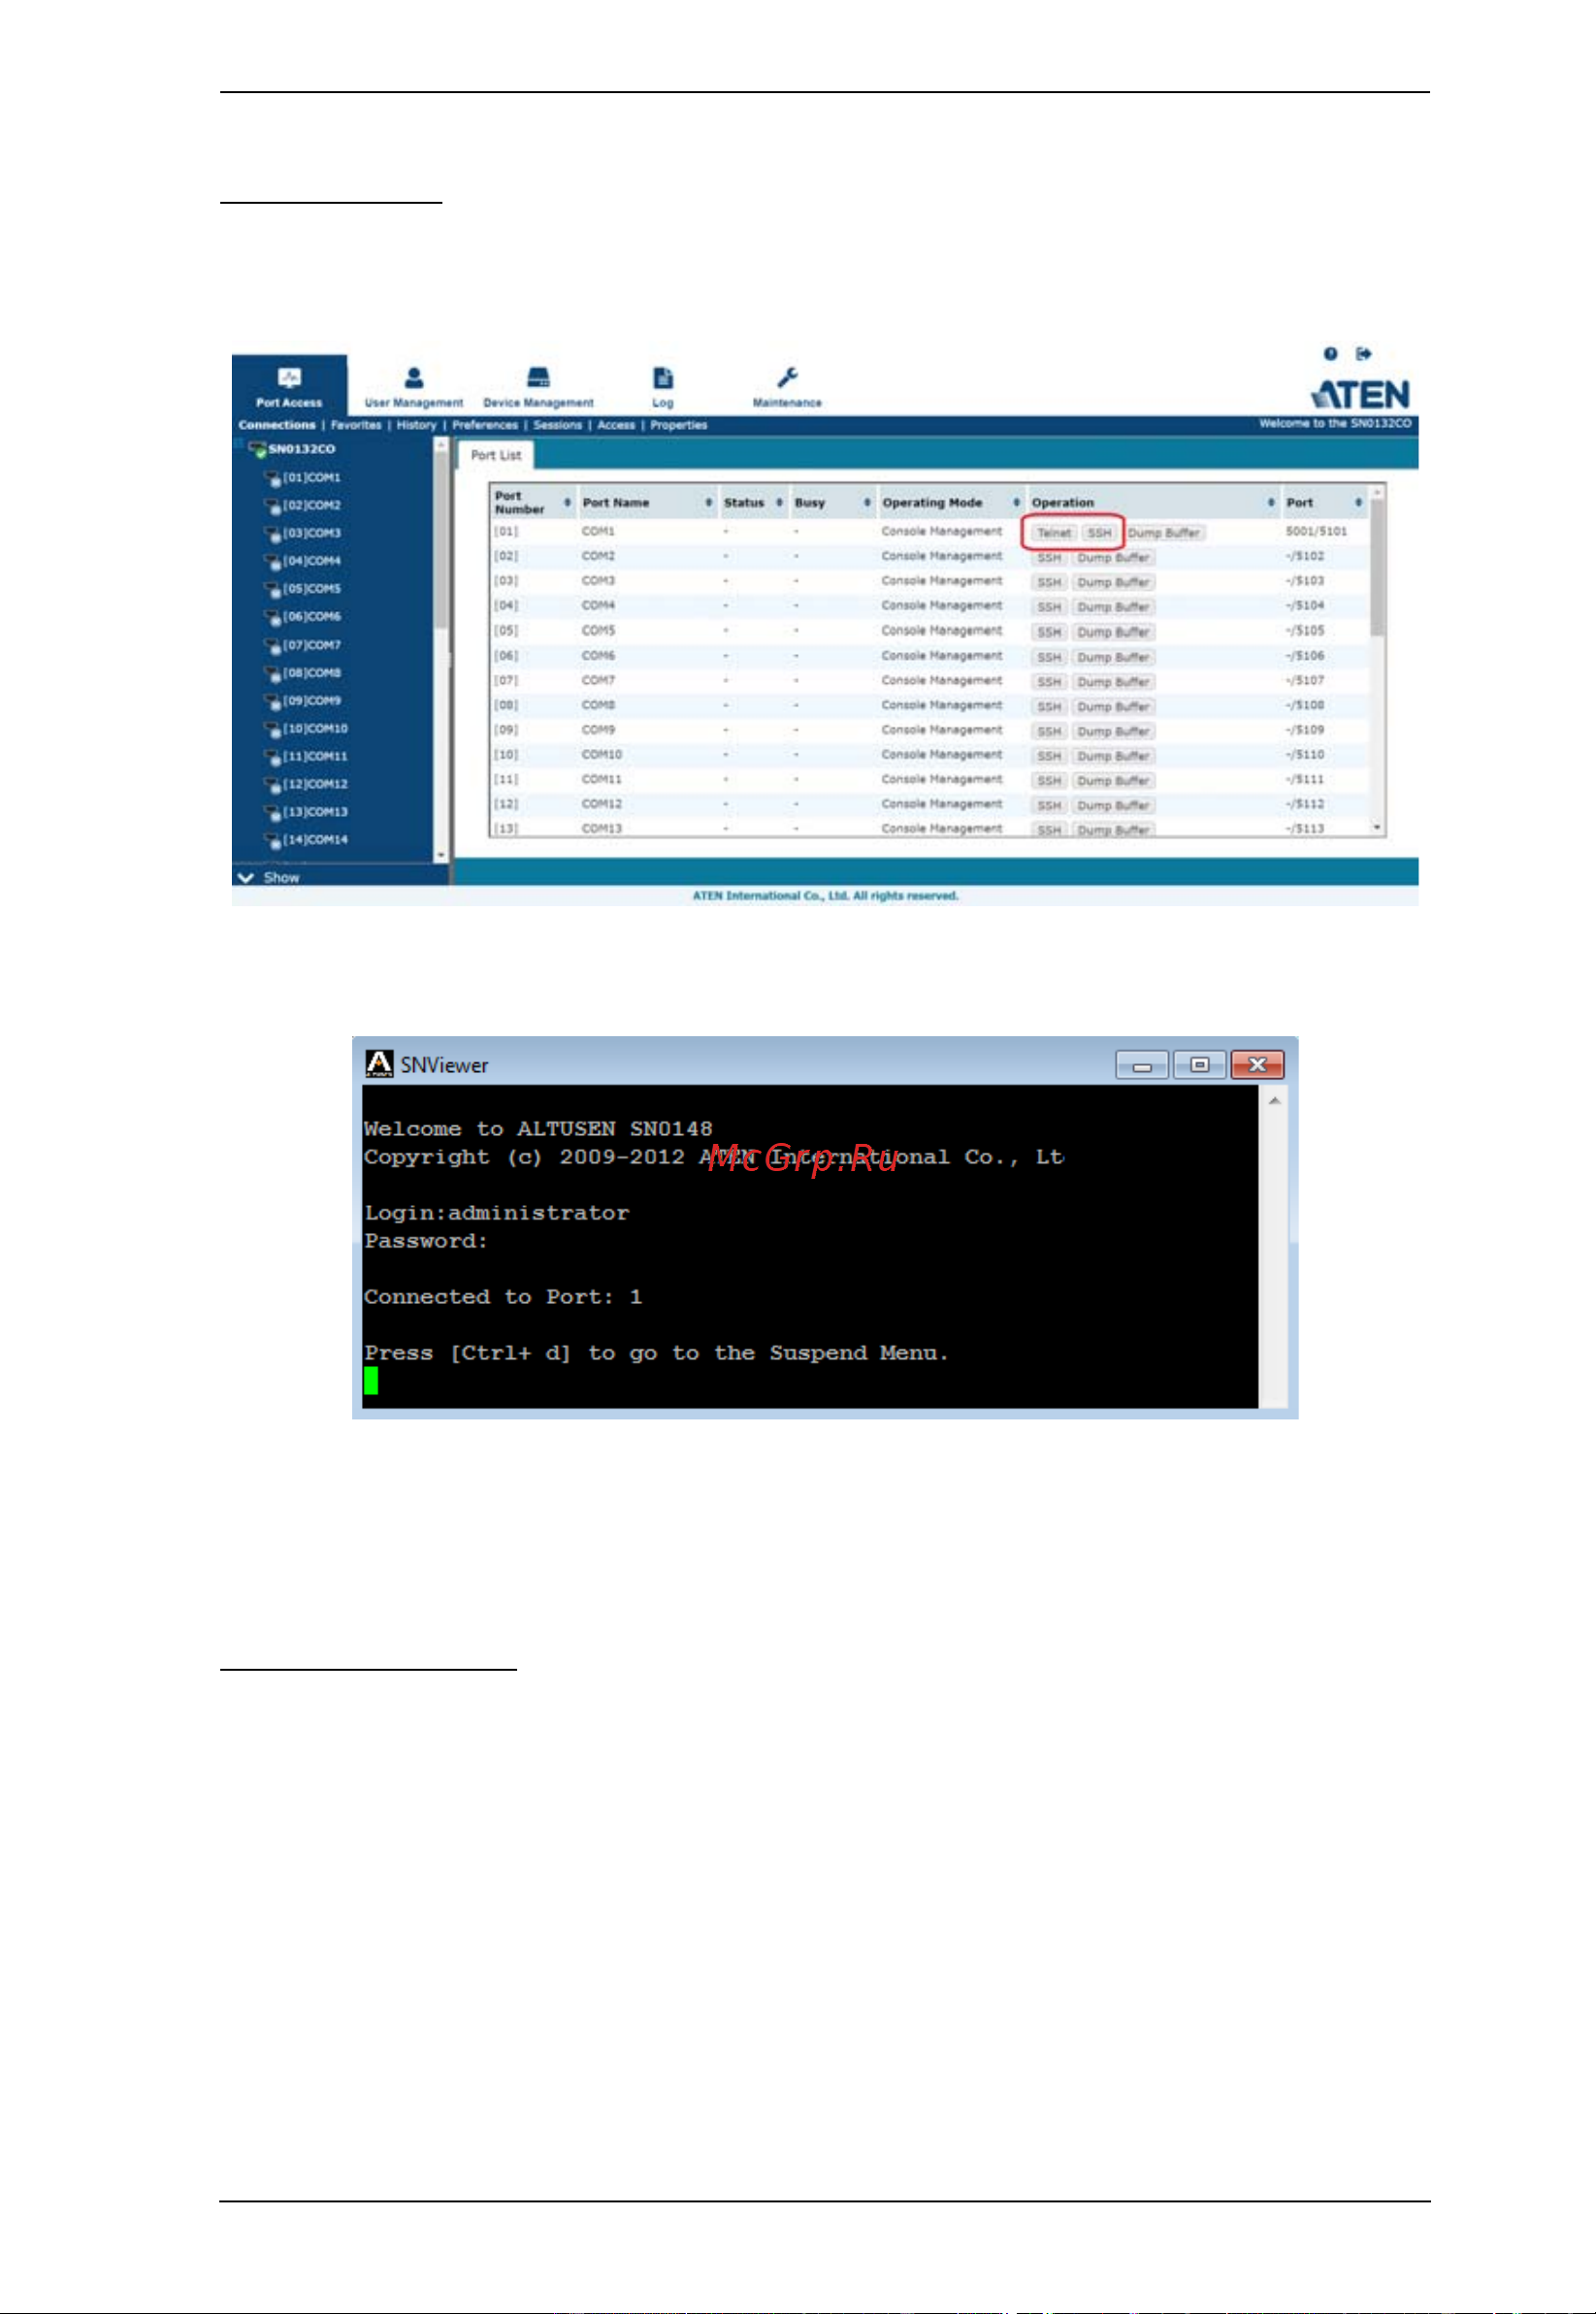Image resolution: width=1596 pixels, height=2314 pixels.
Task: Click the 5001/5101 port cell
Action: [x=1316, y=532]
